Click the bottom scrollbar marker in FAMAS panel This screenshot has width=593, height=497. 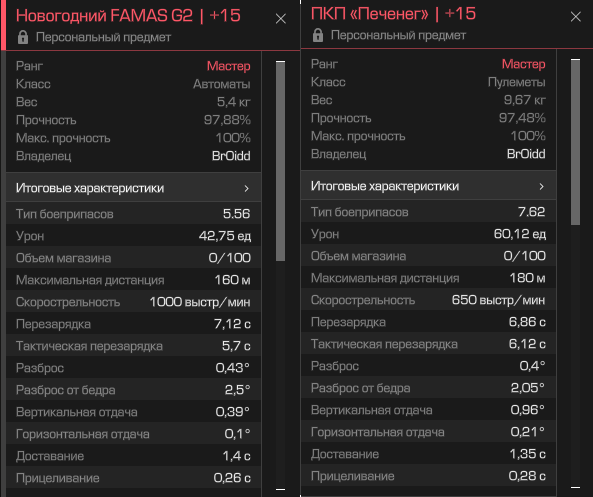(280, 489)
